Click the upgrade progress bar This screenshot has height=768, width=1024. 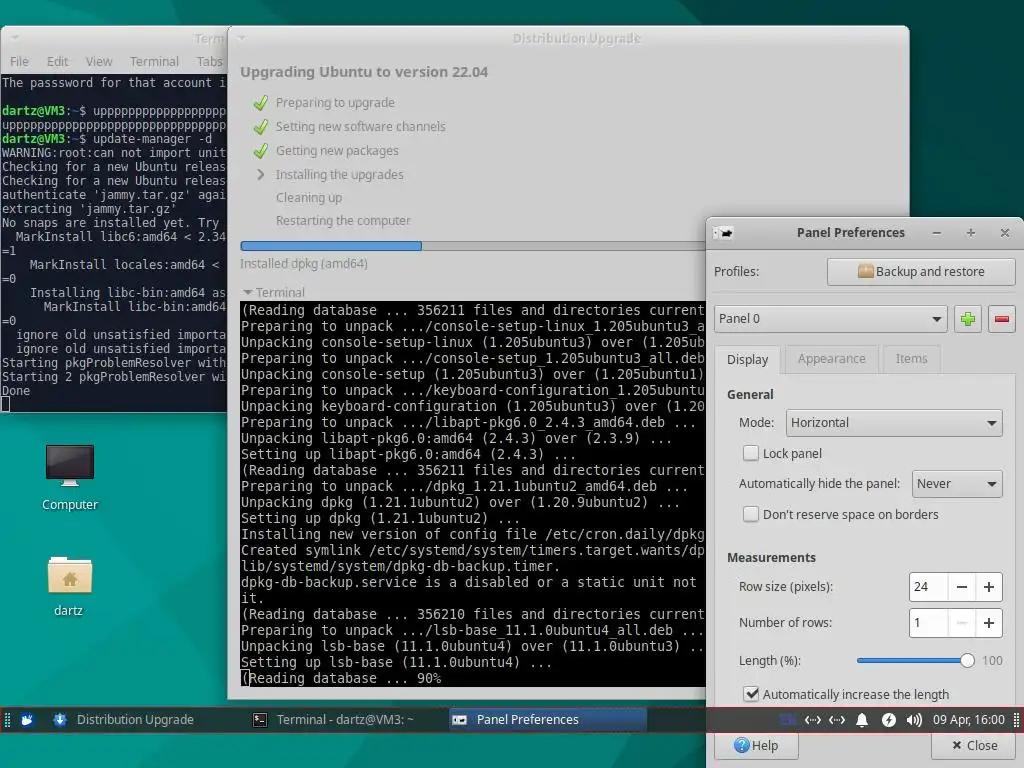tap(473, 246)
